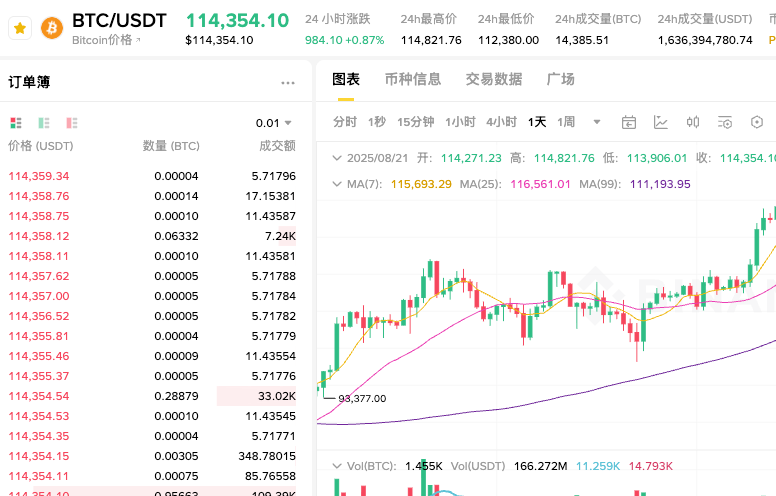Image resolution: width=776 pixels, height=496 pixels.
Task: Show buy orders only green view
Action: pyautogui.click(x=44, y=123)
